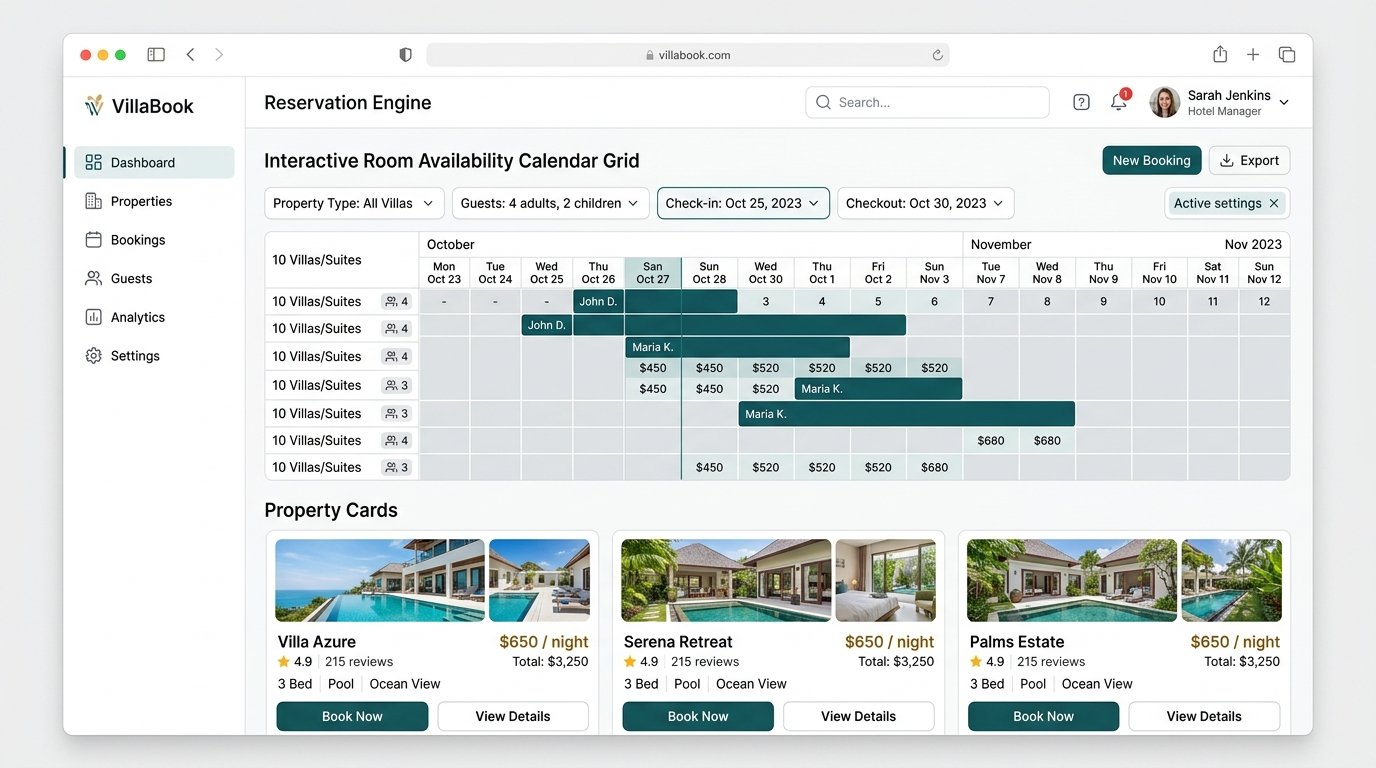Image resolution: width=1376 pixels, height=768 pixels.
Task: Click the $680 rate under Tue Nov 7
Action: [x=991, y=440]
